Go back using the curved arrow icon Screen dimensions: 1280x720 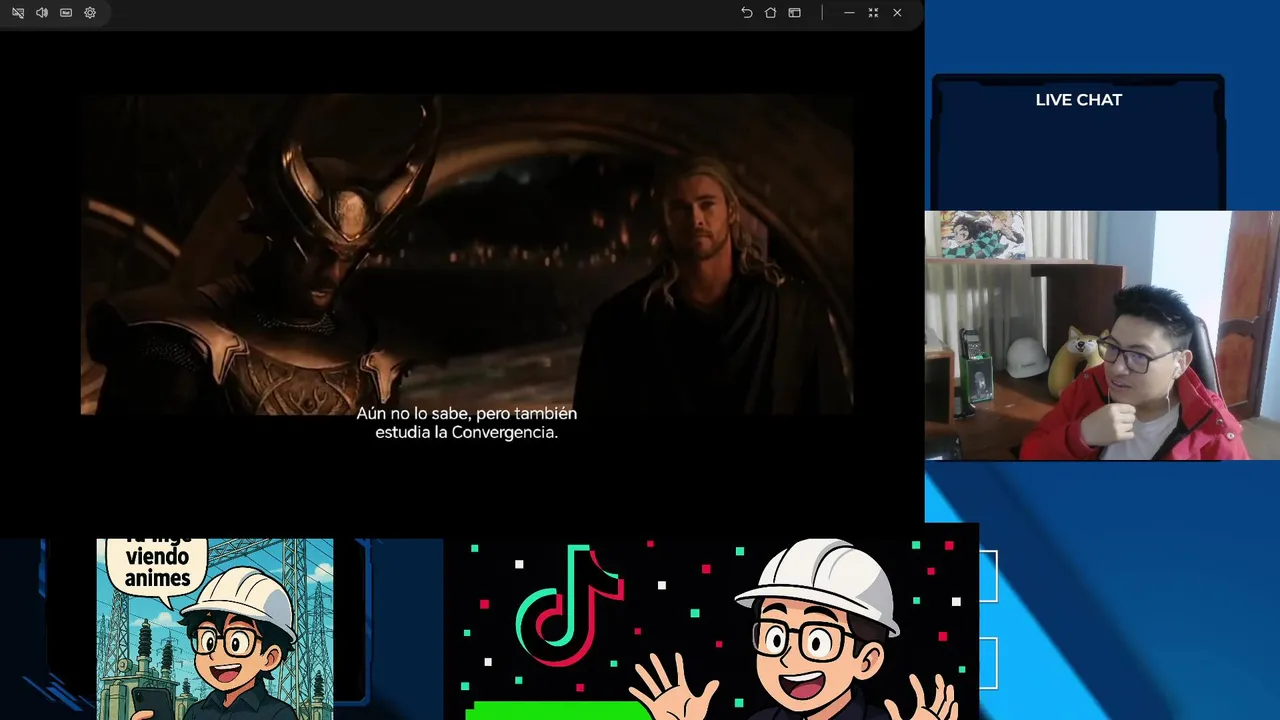click(746, 13)
